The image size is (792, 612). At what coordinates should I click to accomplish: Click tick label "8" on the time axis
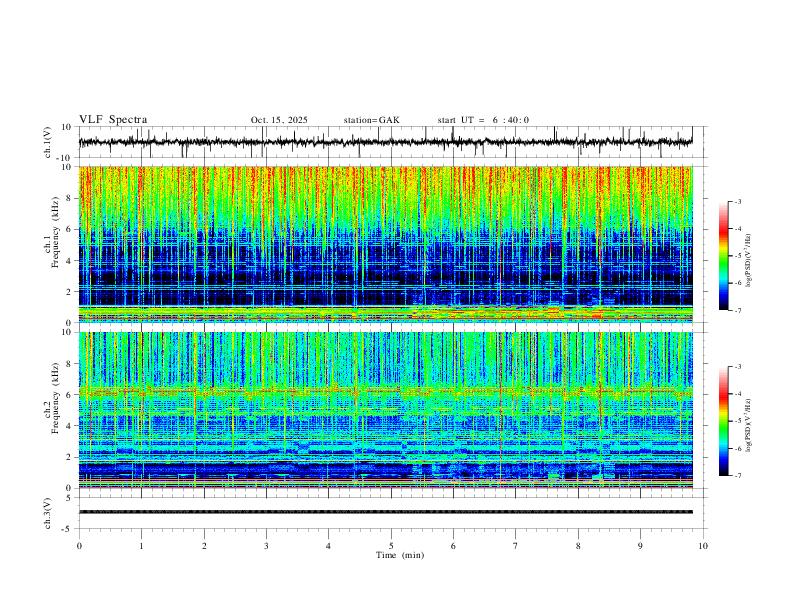[578, 546]
